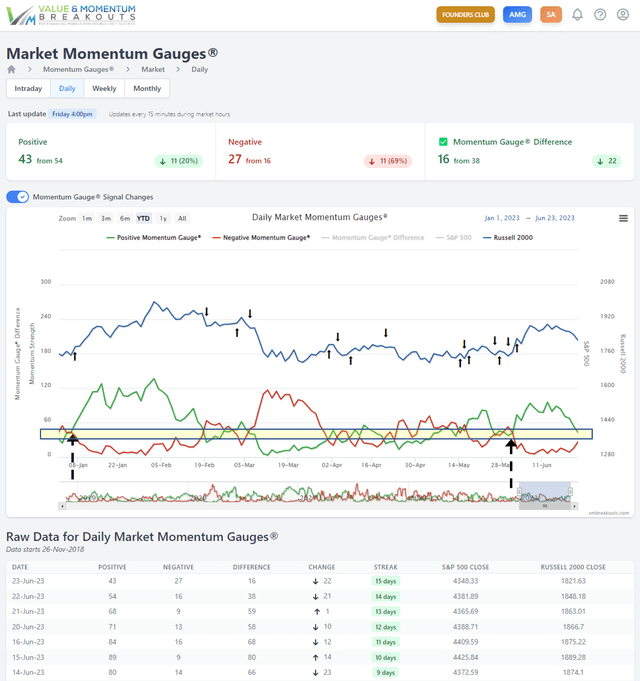Click the Daily breadcrumb item
640x681 pixels.
200,69
